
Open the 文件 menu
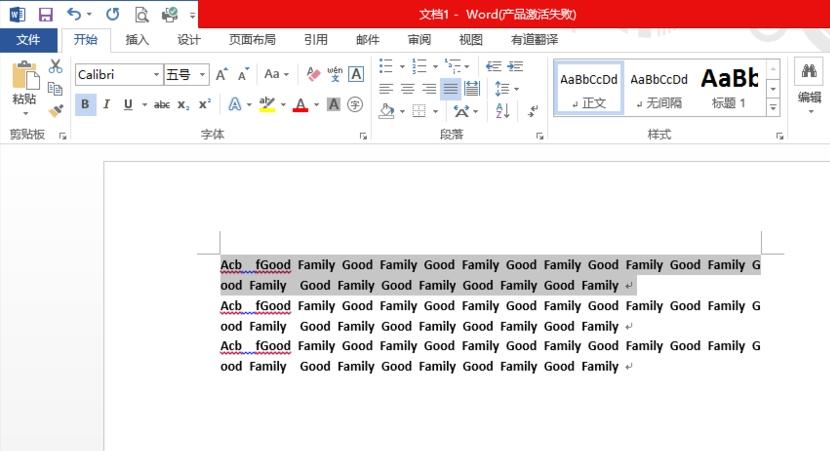29,40
